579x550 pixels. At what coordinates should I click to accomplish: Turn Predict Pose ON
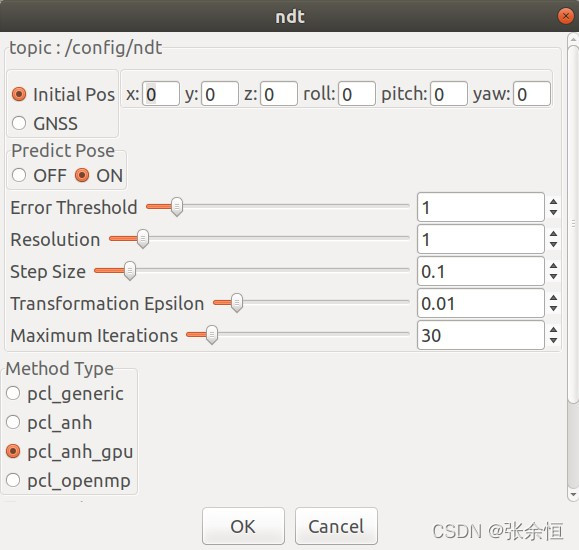point(82,175)
